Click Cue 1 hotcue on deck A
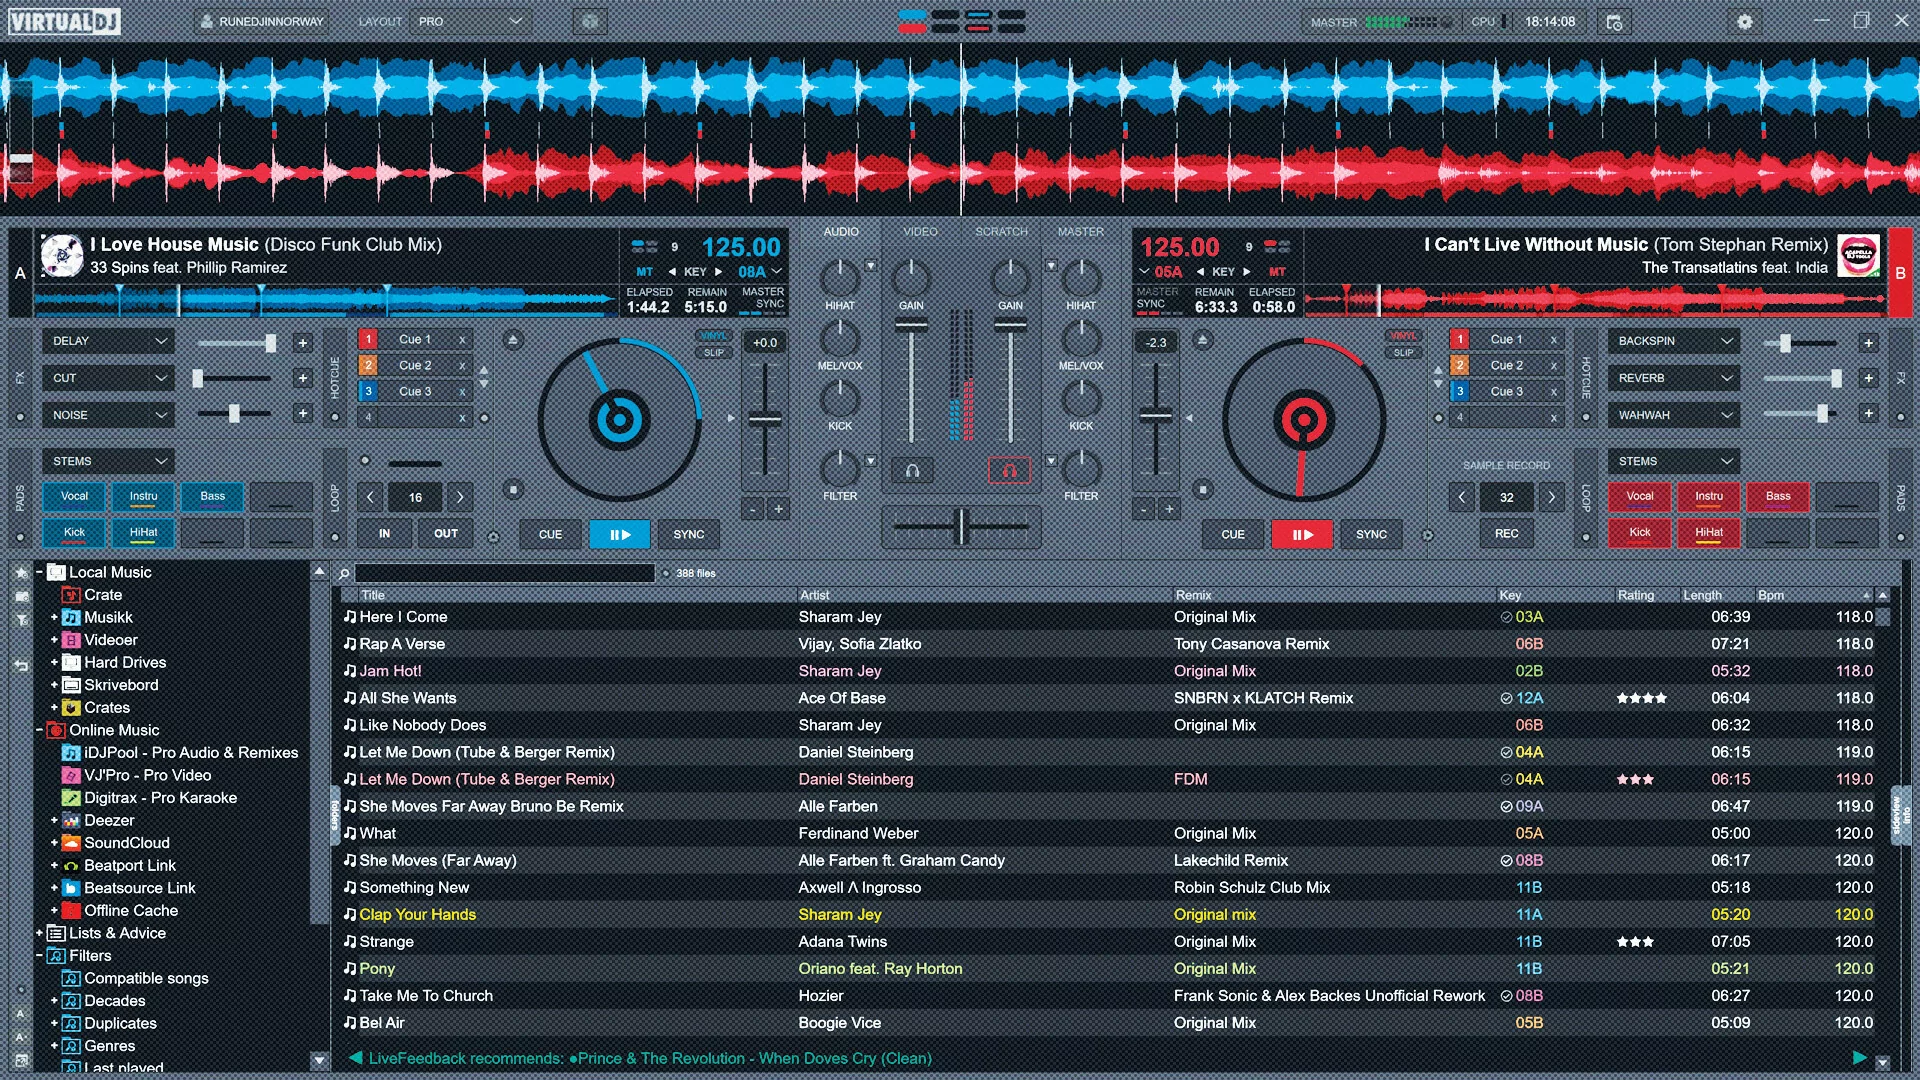 pyautogui.click(x=414, y=340)
